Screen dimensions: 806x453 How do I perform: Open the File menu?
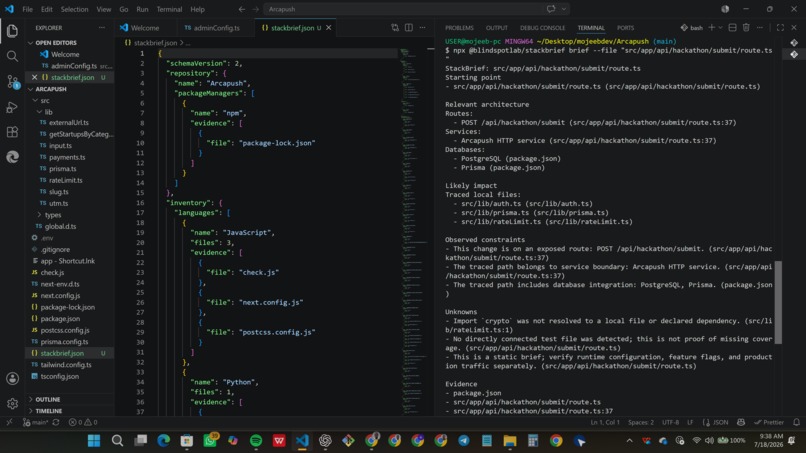[x=27, y=9]
